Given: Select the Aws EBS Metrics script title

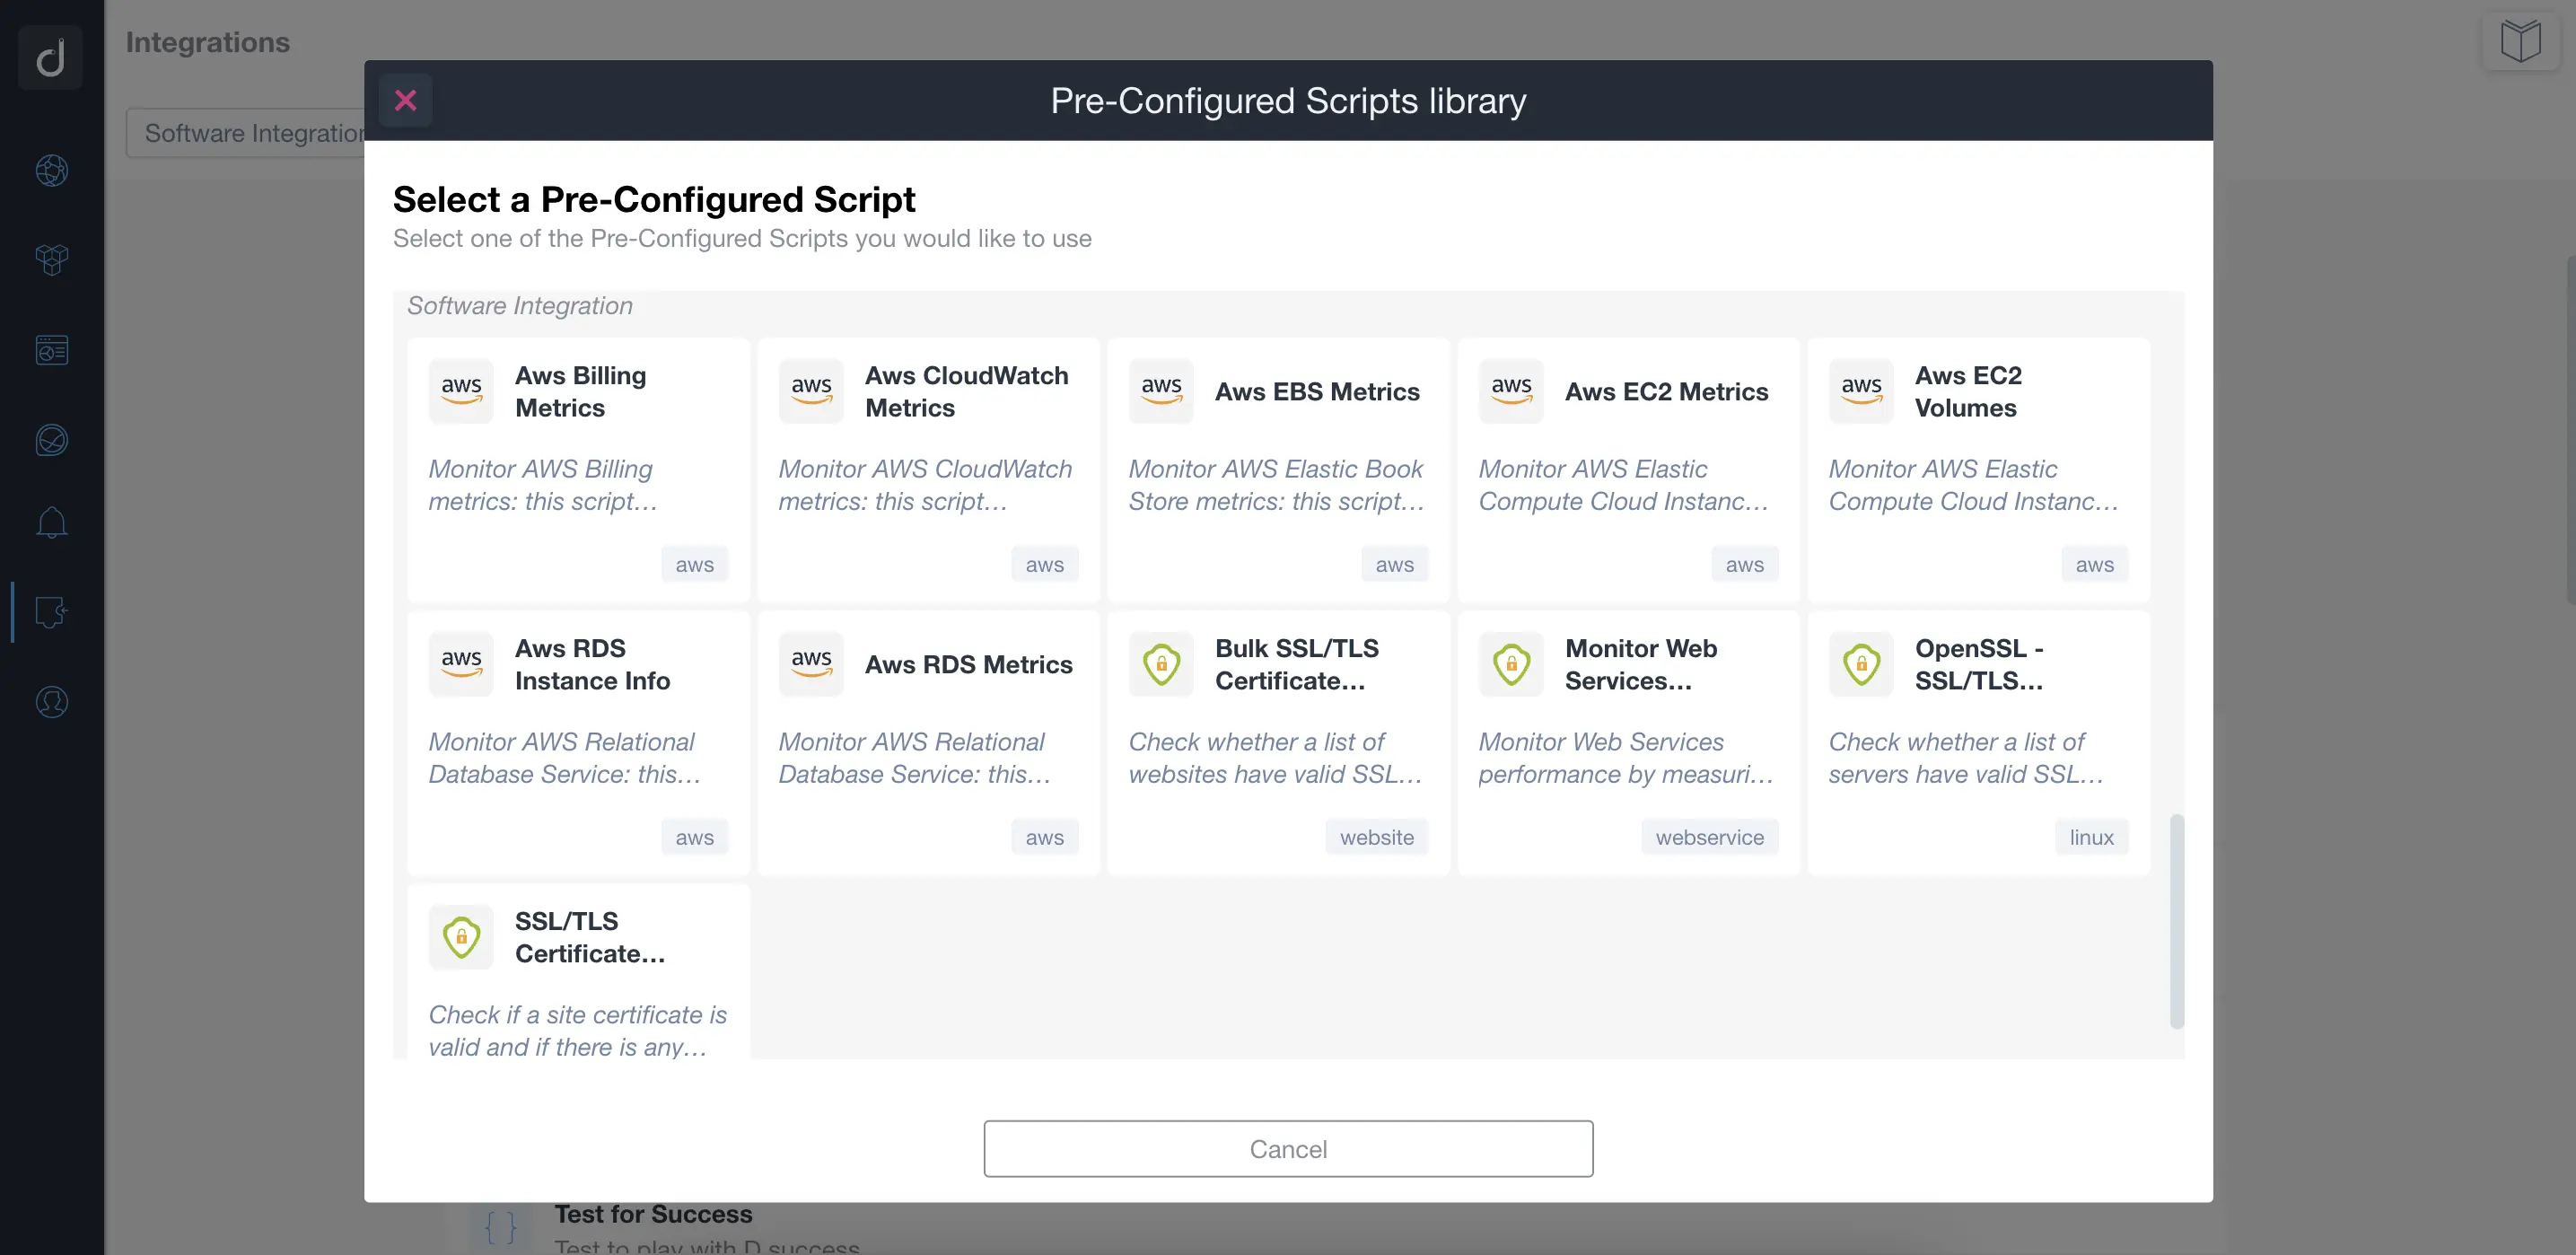Looking at the screenshot, I should 1317,391.
